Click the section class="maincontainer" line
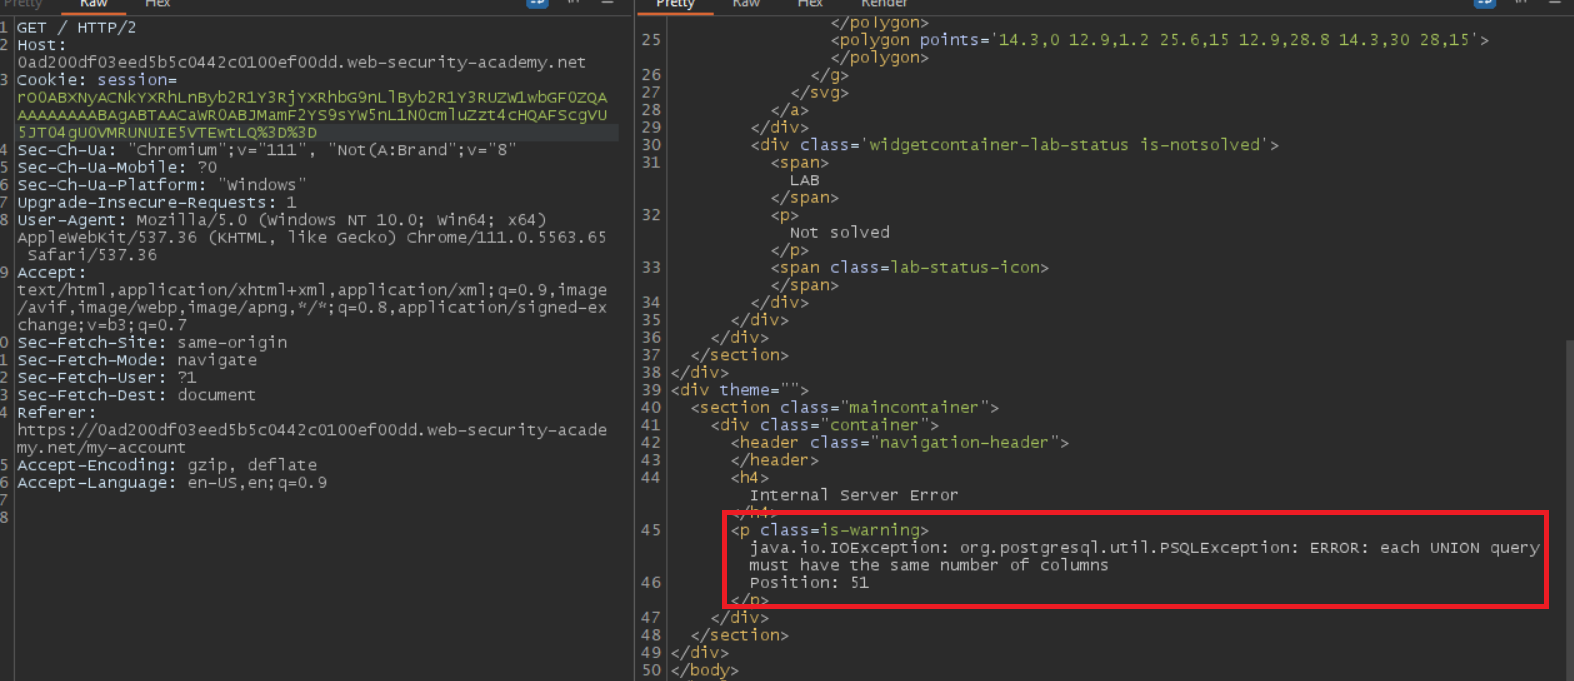Viewport: 1574px width, 681px height. click(845, 407)
